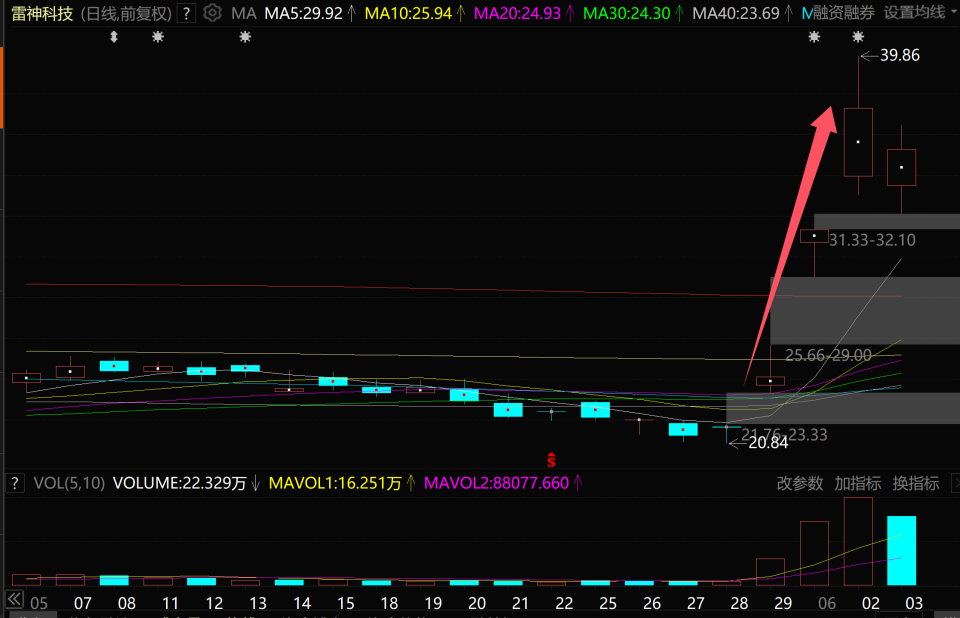
Task: Select the cyan candlestick for date 27
Action: tap(683, 429)
